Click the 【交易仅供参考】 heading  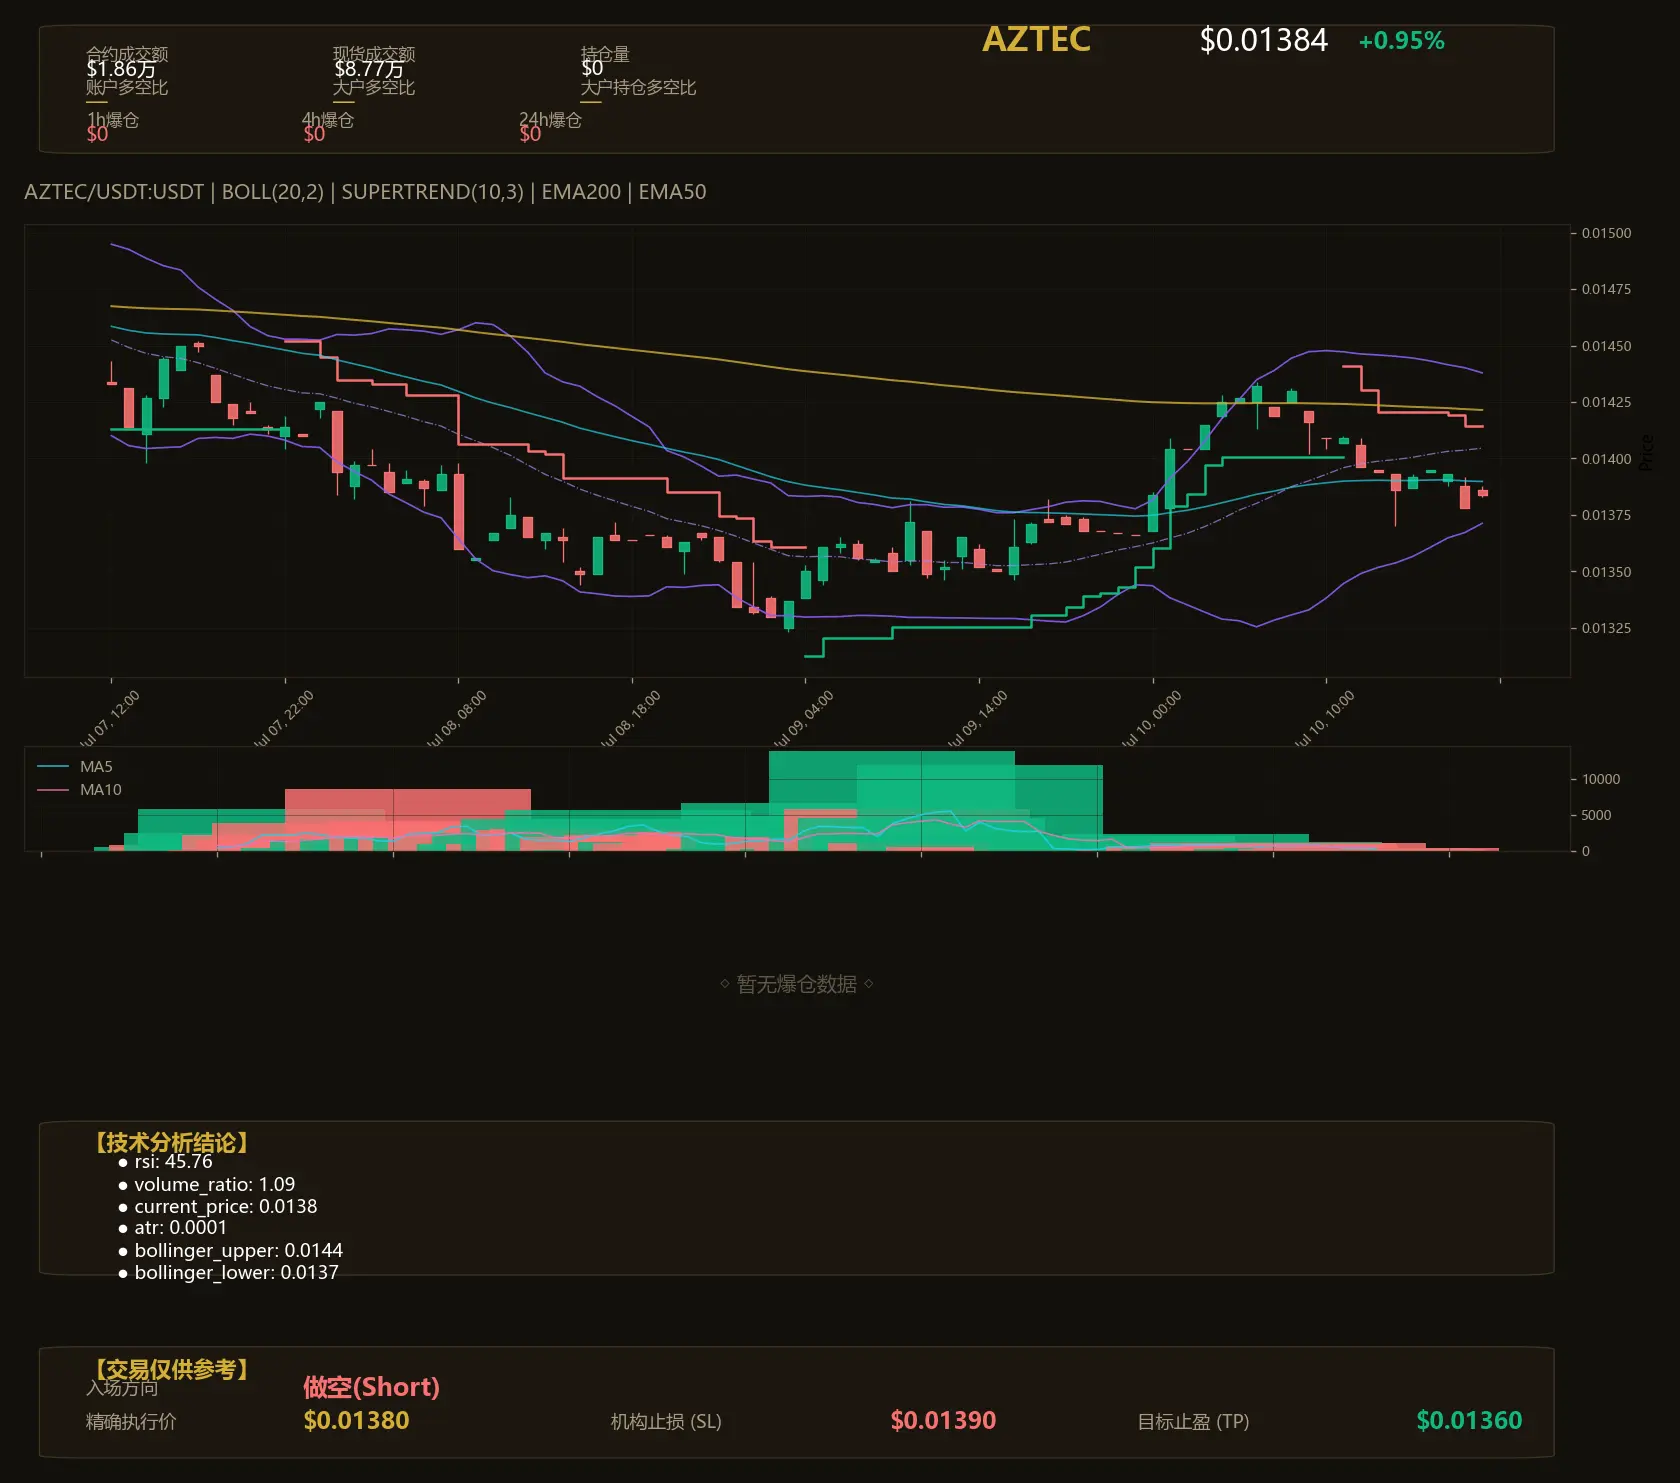pos(171,1369)
